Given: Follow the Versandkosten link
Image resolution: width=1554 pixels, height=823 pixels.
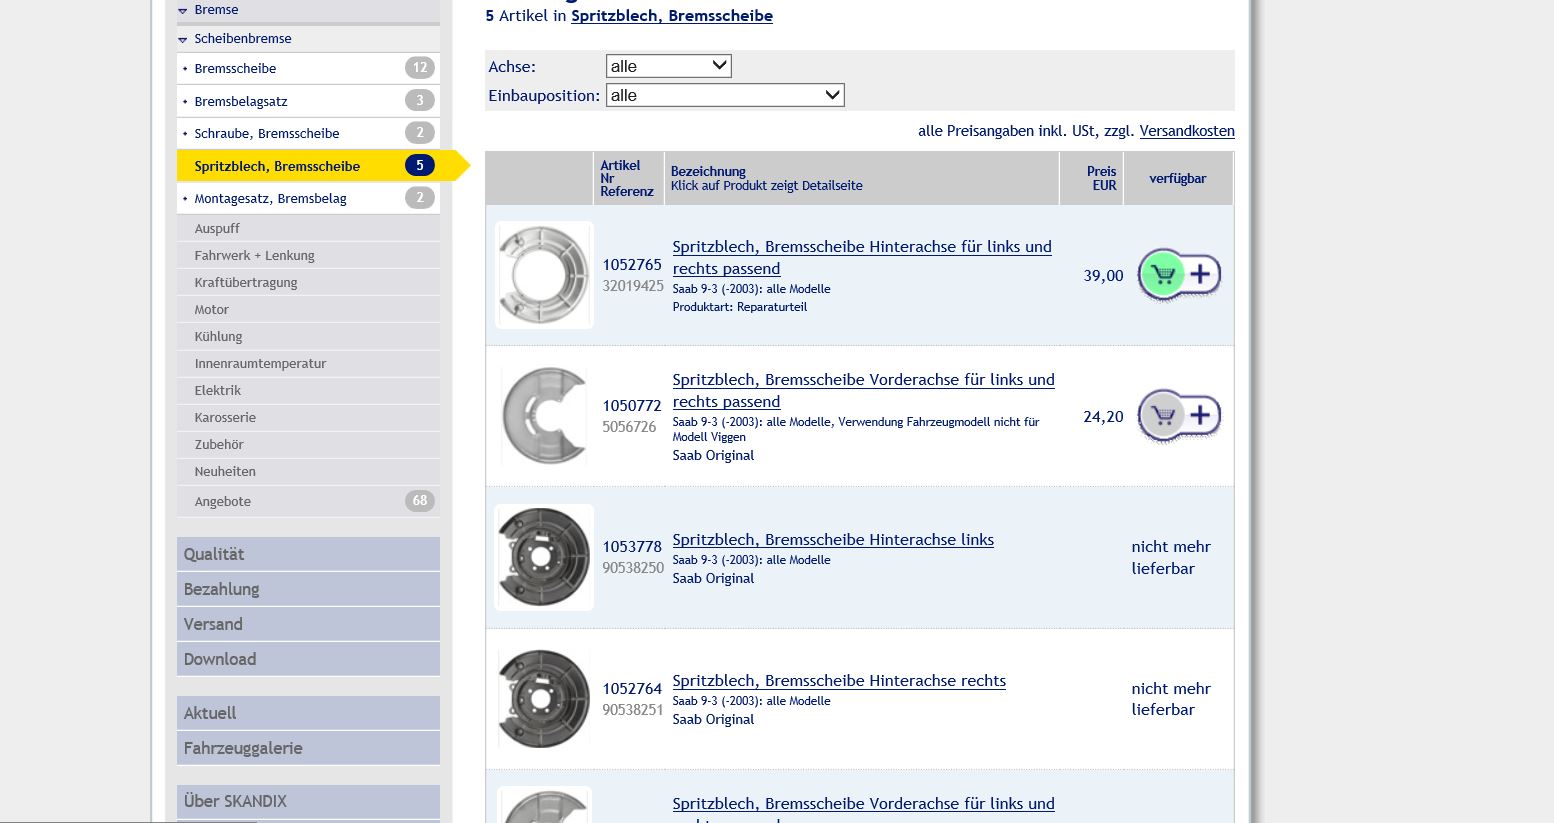Looking at the screenshot, I should coord(1187,131).
